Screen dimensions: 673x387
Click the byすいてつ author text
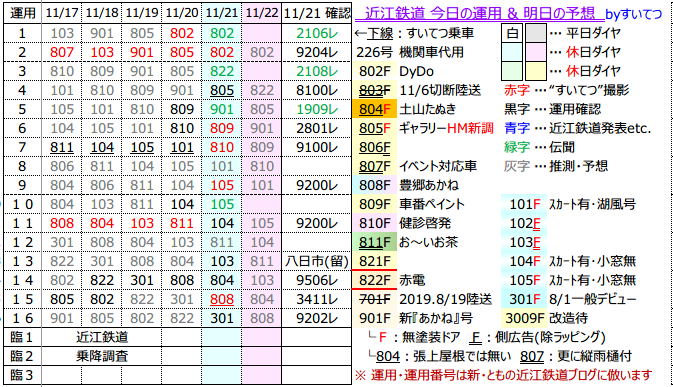633,14
